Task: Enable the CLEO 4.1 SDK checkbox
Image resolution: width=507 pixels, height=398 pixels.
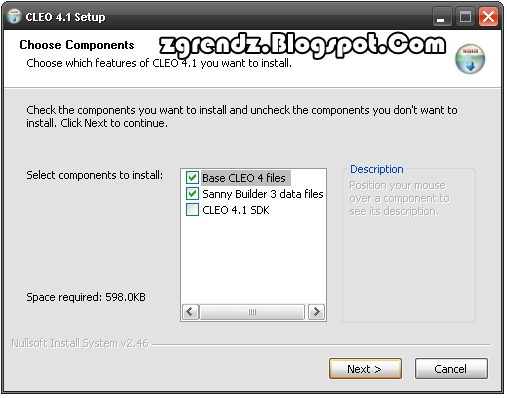Action: pos(192,210)
